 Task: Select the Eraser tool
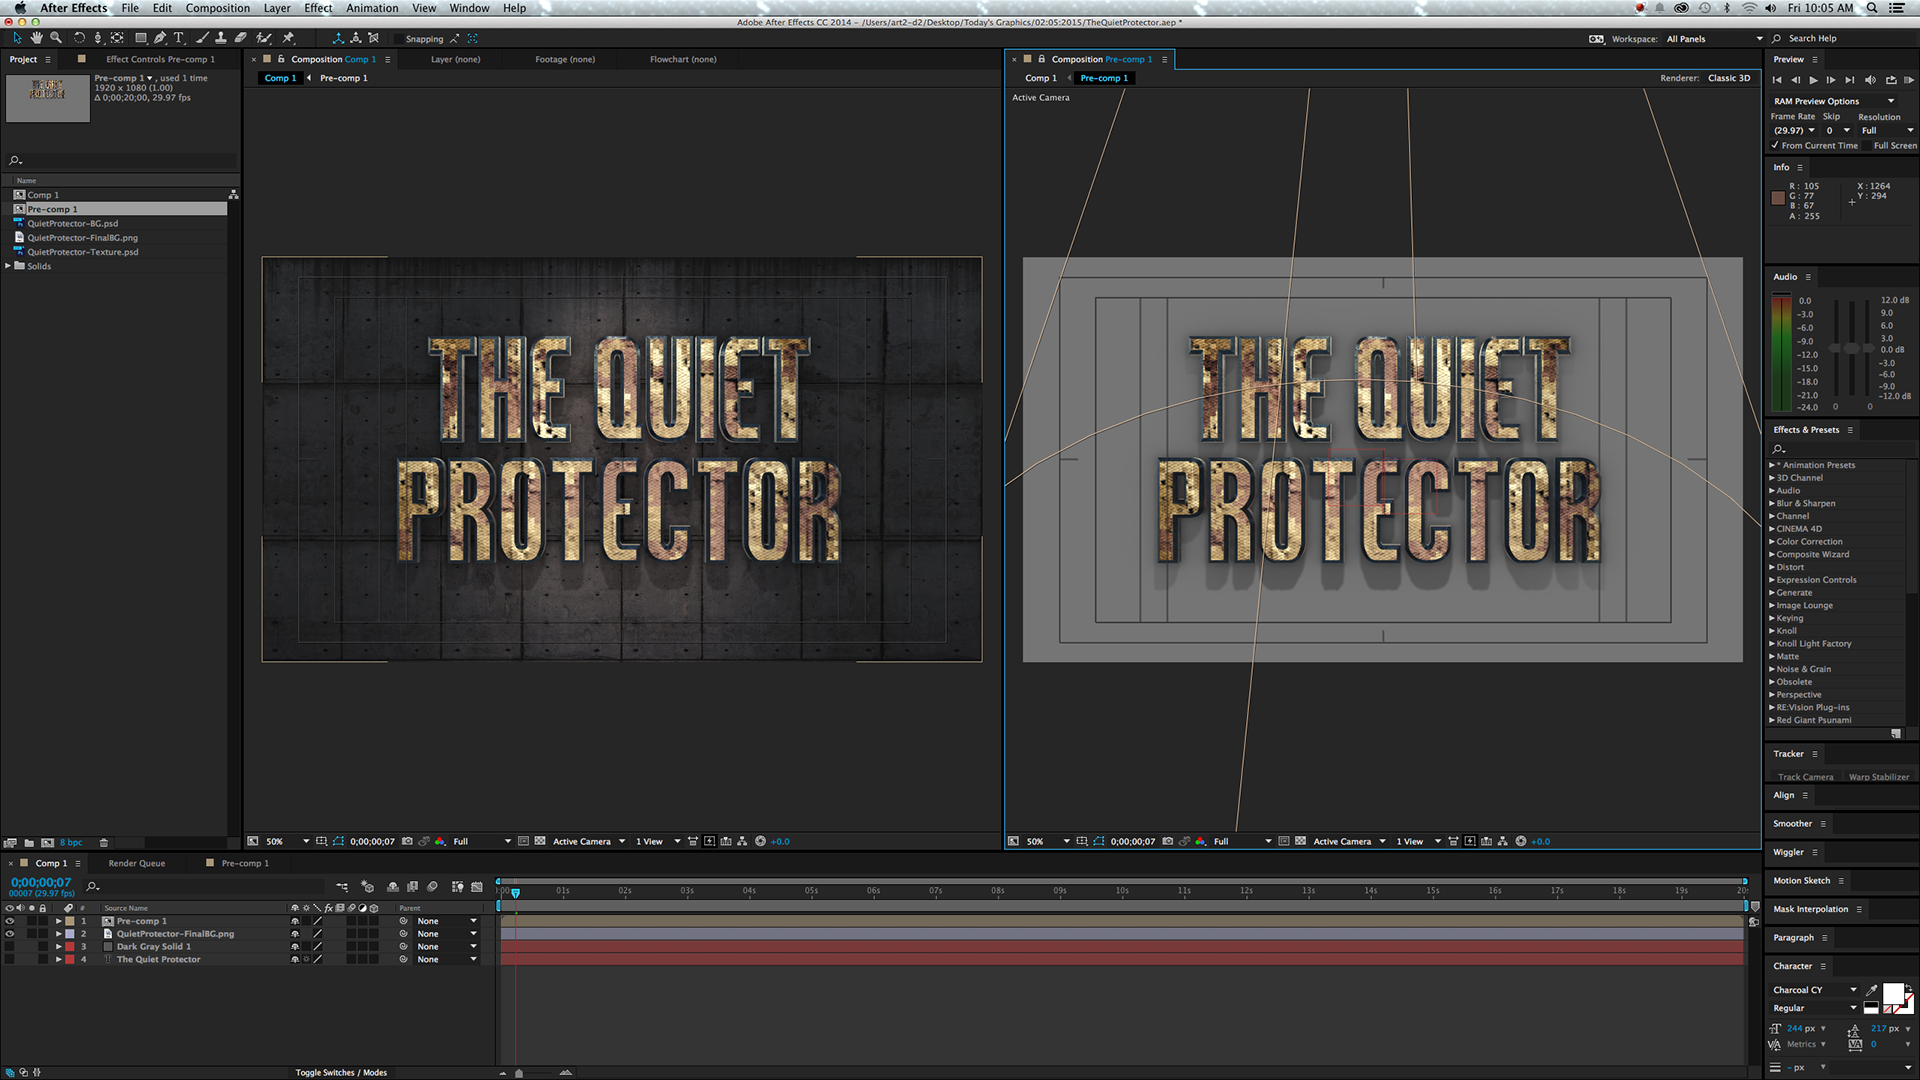[241, 38]
